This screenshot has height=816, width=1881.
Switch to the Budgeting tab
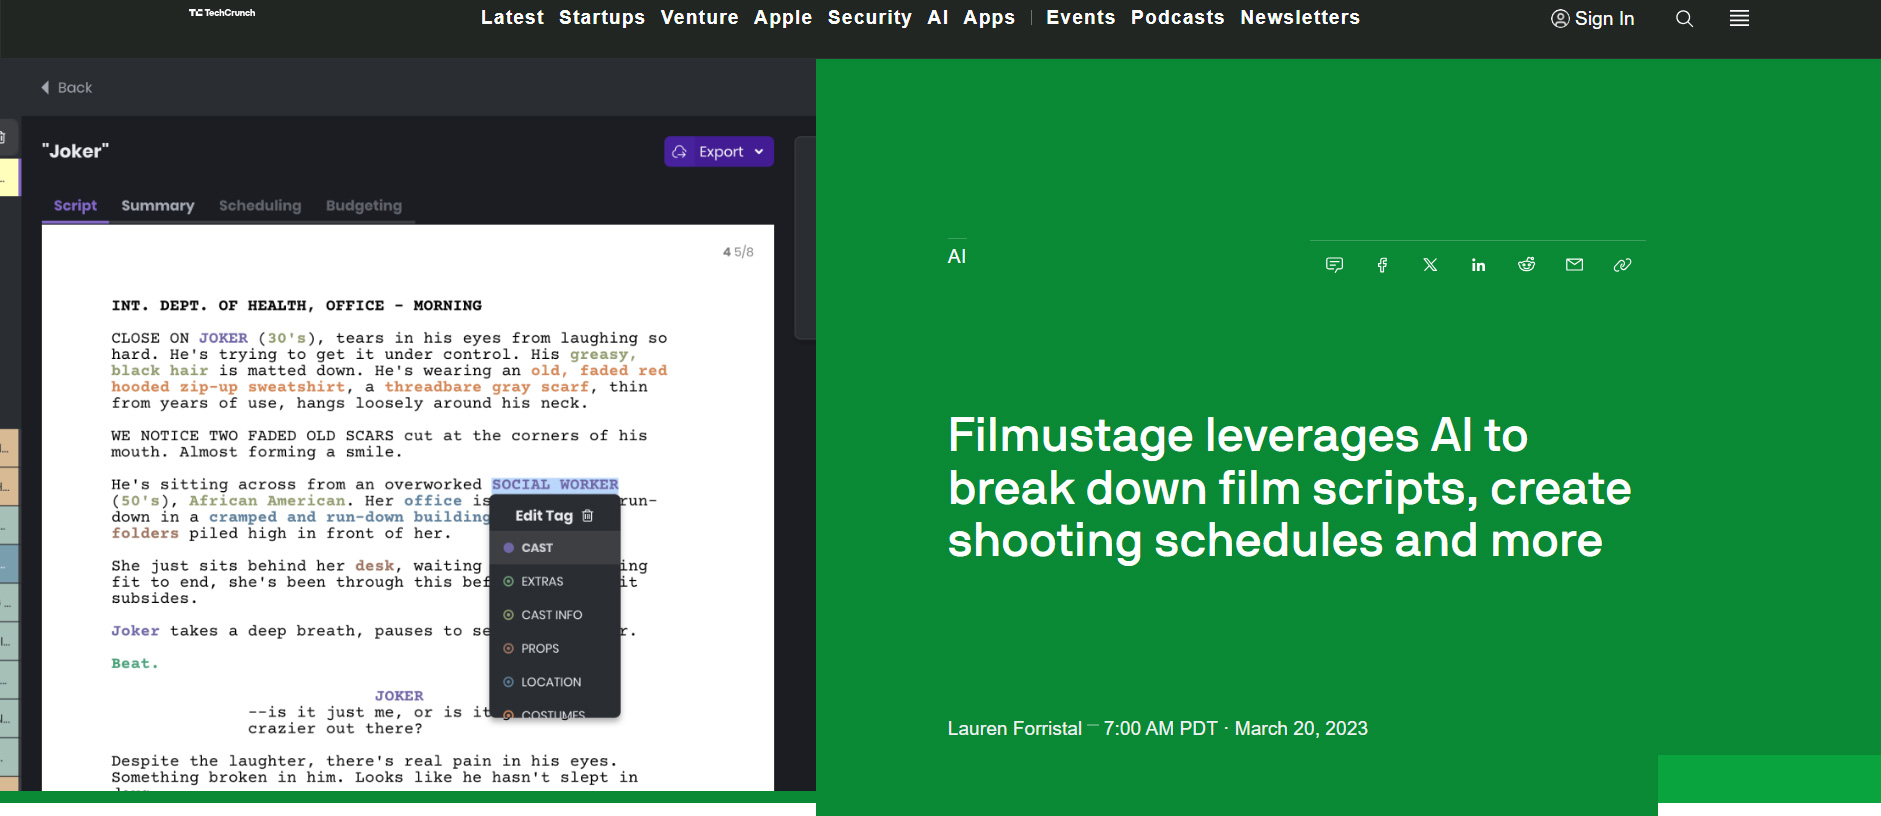tap(364, 205)
